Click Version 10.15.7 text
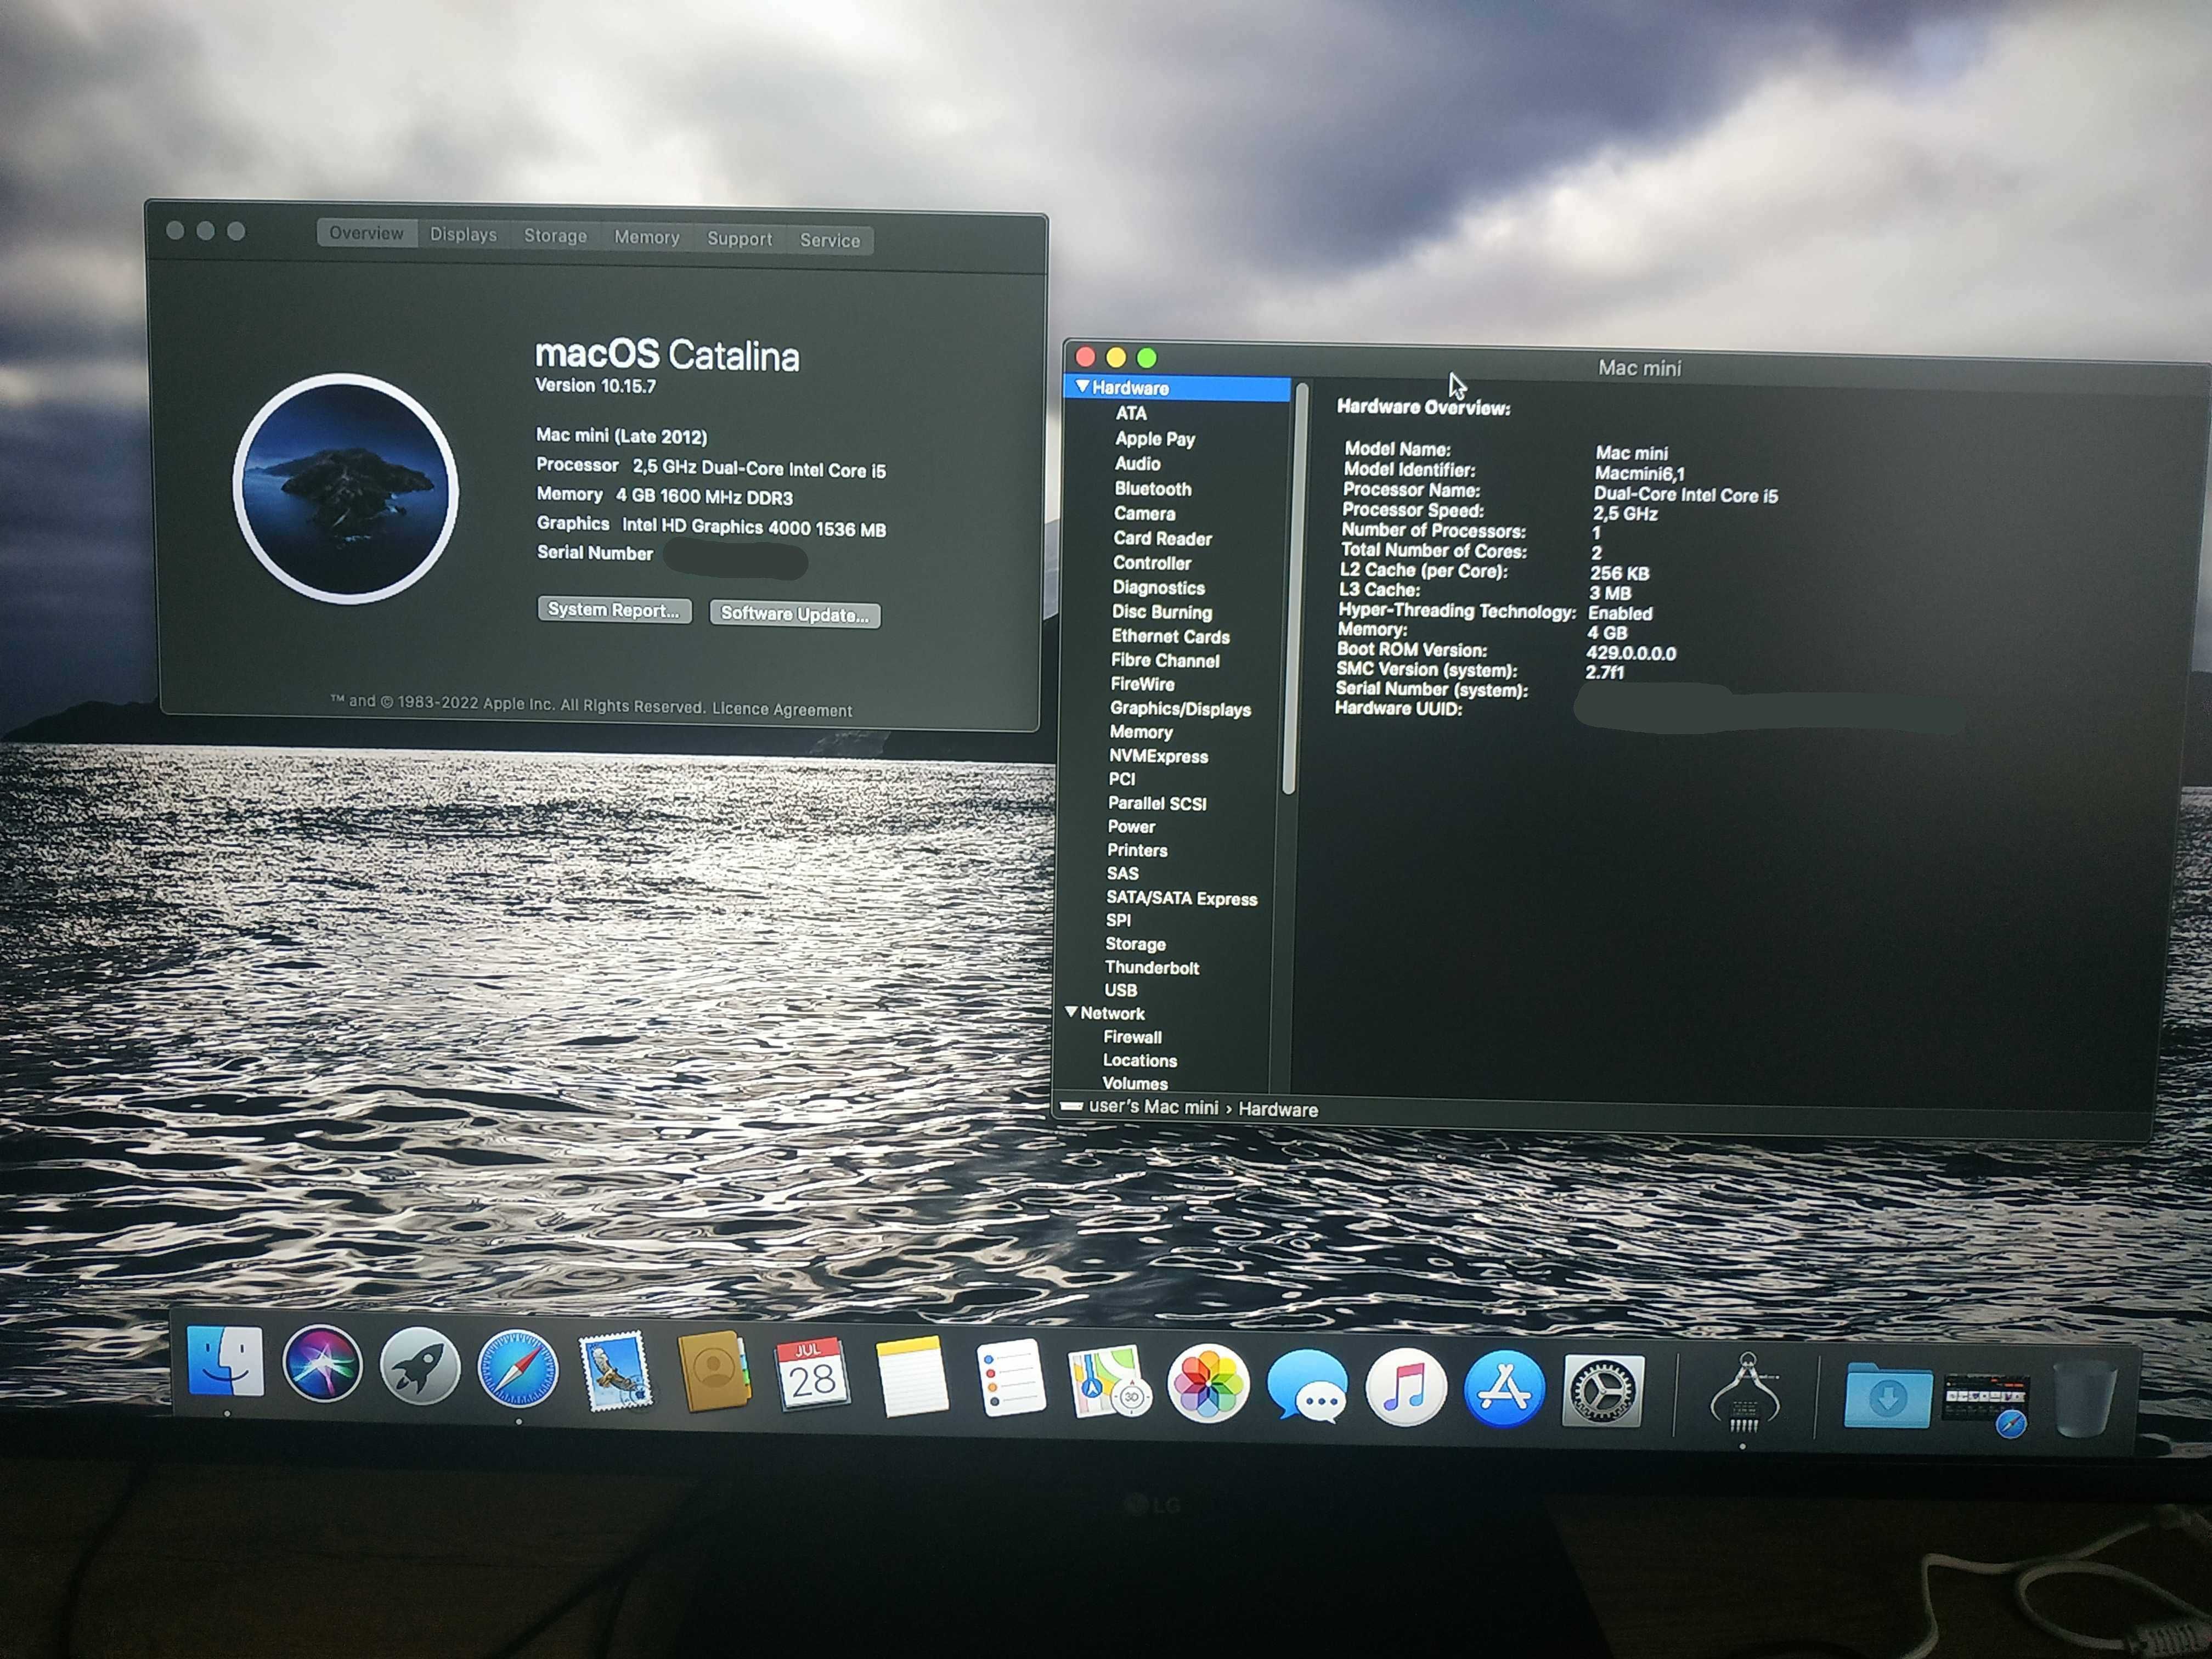2212x1659 pixels. pos(596,385)
